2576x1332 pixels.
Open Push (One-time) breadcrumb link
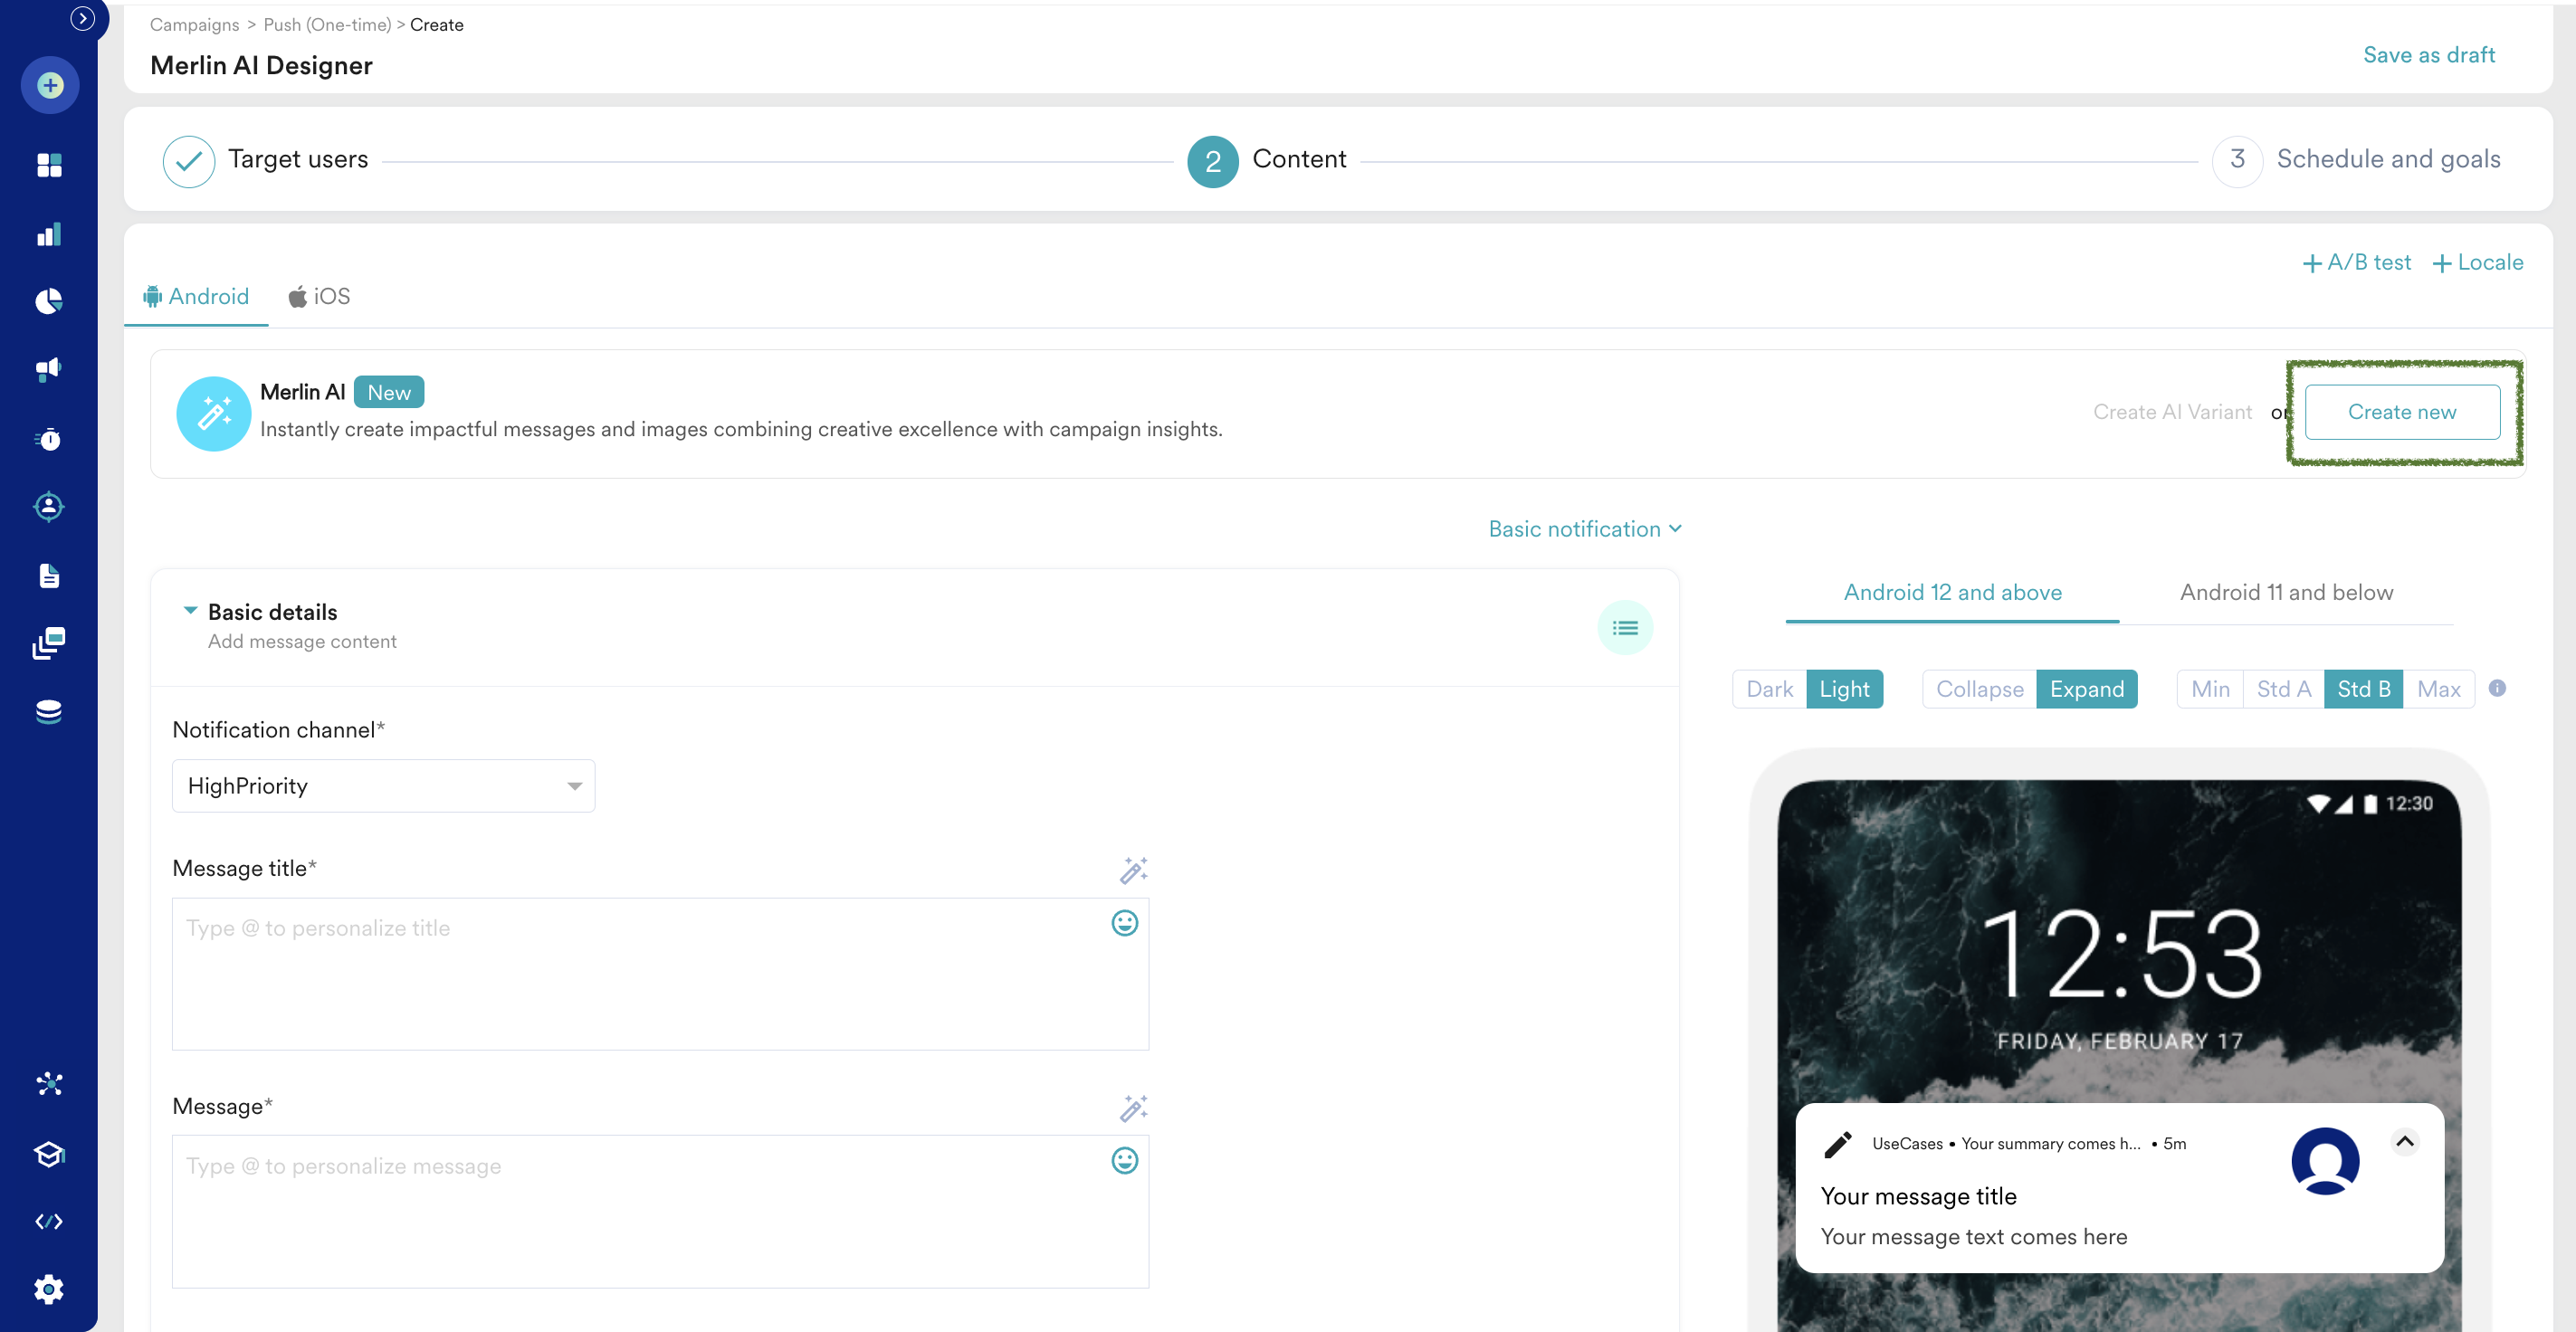pos(327,25)
